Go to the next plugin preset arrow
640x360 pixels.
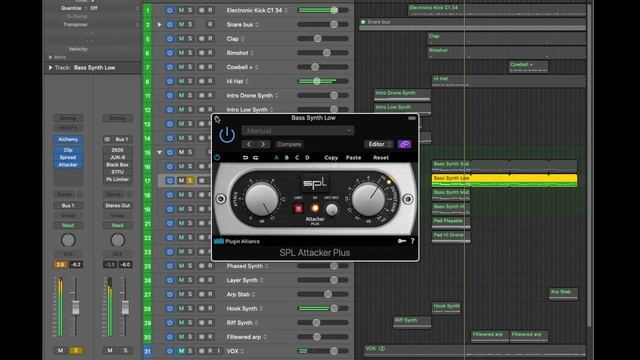[x=263, y=144]
